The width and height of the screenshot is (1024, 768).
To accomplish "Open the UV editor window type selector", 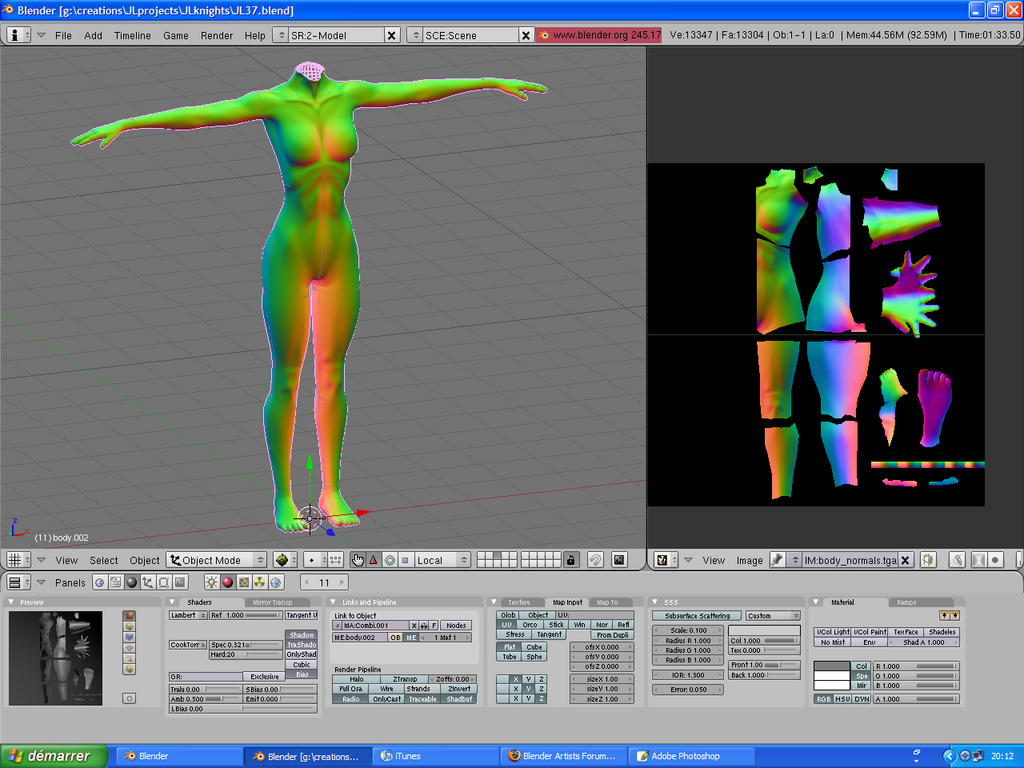I will click(x=665, y=560).
